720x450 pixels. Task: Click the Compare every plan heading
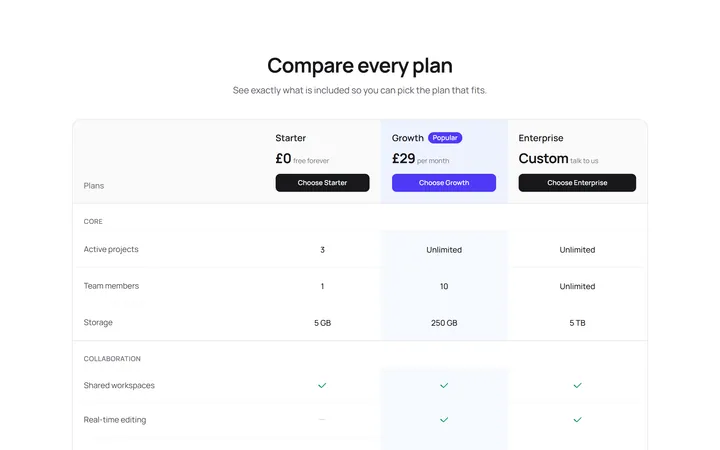(x=360, y=66)
